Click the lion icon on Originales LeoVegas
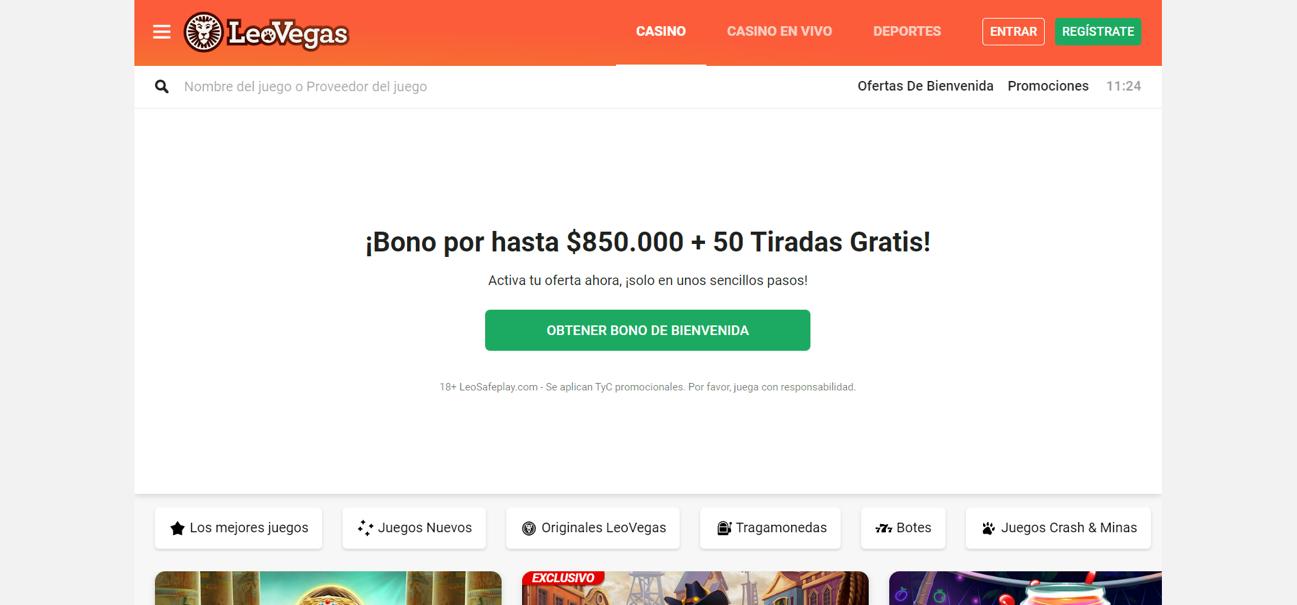Screen dimensions: 1297x605 click(529, 528)
